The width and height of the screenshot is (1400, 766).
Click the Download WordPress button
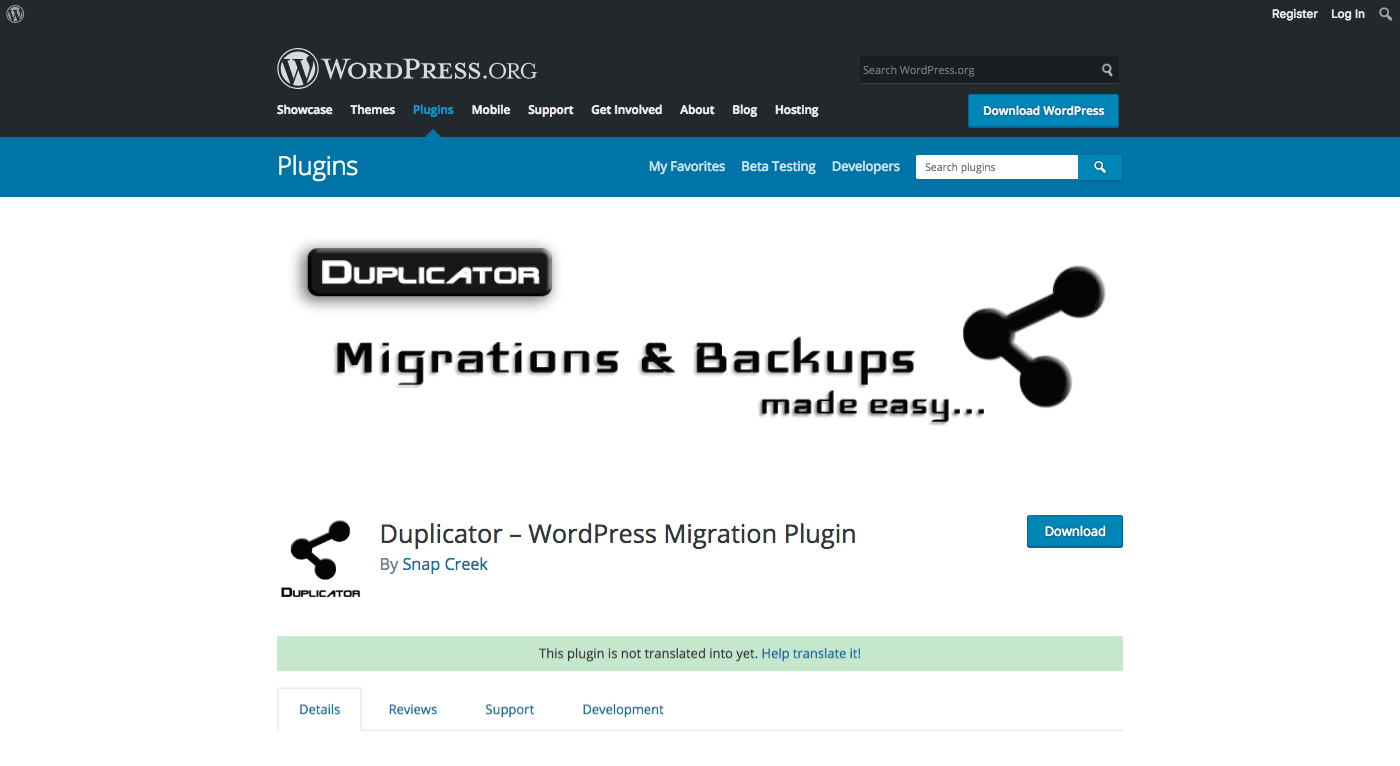click(x=1043, y=111)
